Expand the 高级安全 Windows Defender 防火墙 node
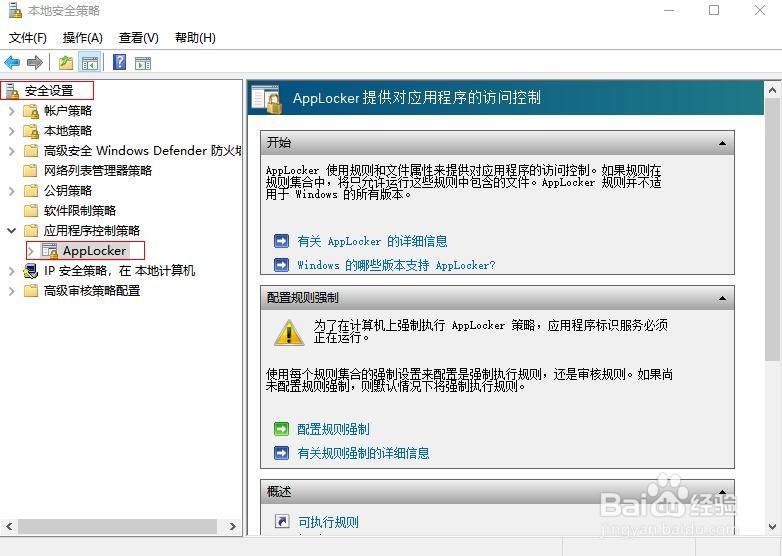Screen dimensions: 782x556 pos(12,151)
